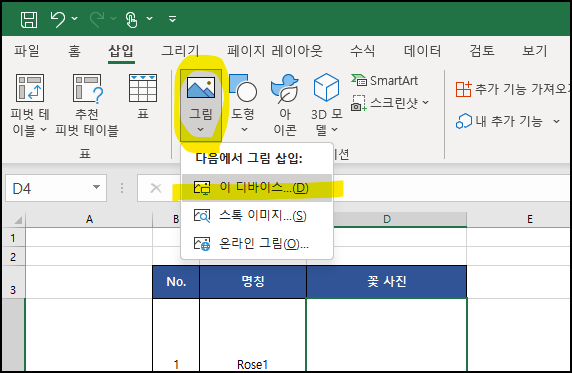
Task: Click the formula bar input area
Action: [x=452, y=188]
